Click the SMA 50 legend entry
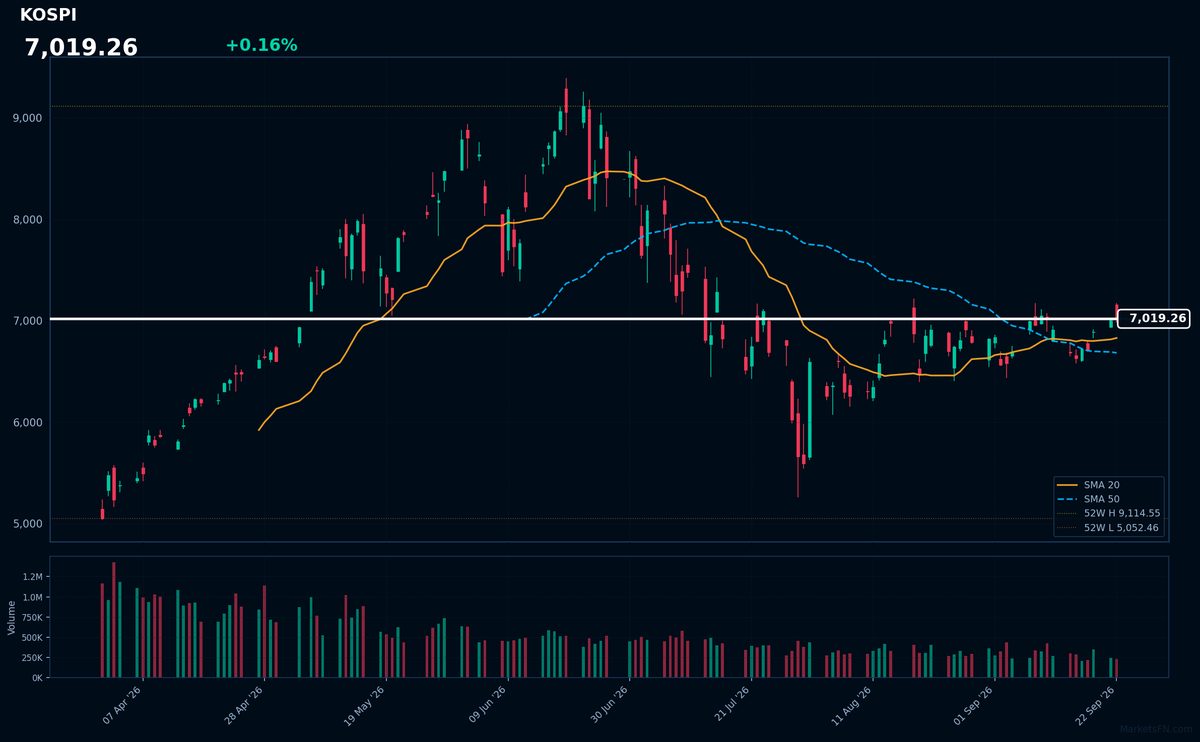 (x=1108, y=499)
